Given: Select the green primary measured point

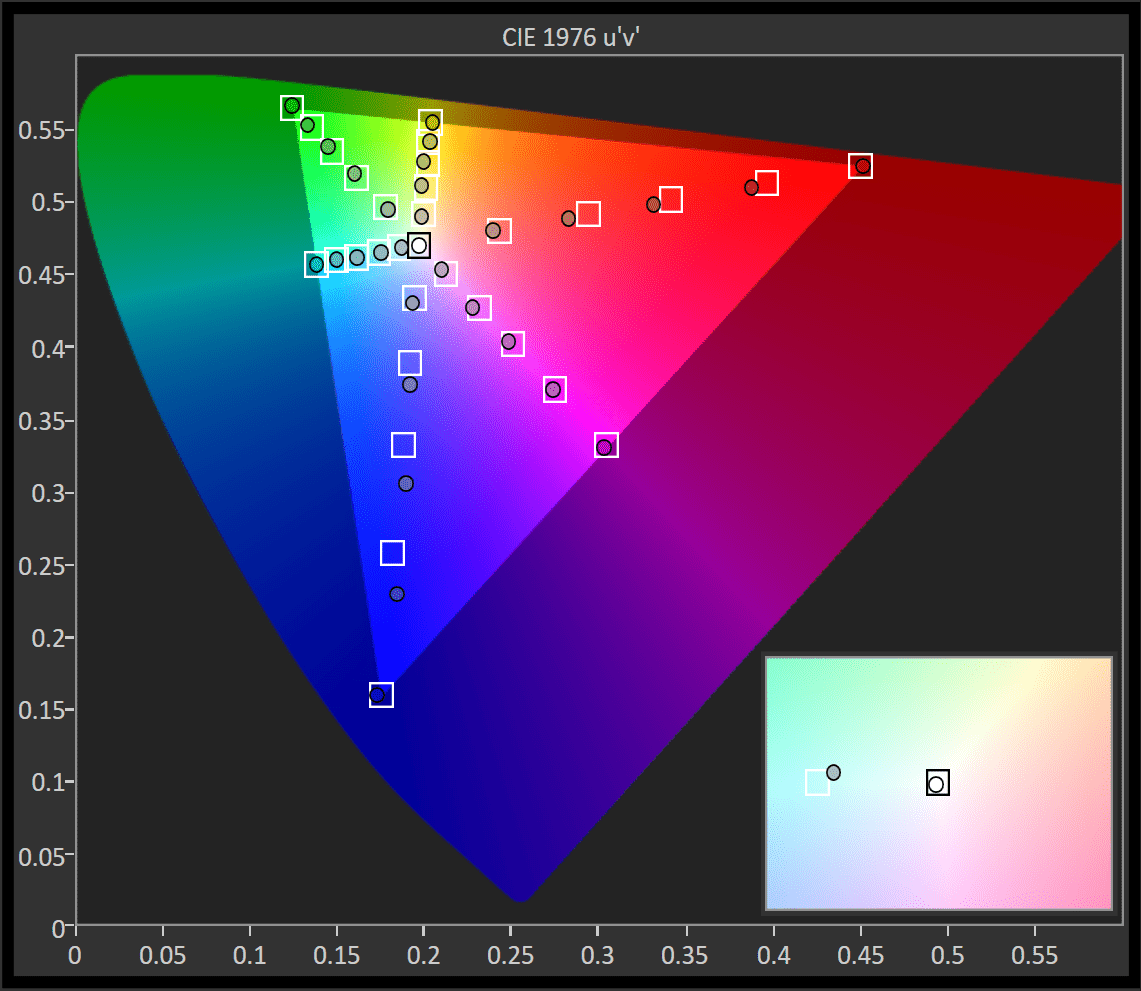Looking at the screenshot, I should [292, 106].
